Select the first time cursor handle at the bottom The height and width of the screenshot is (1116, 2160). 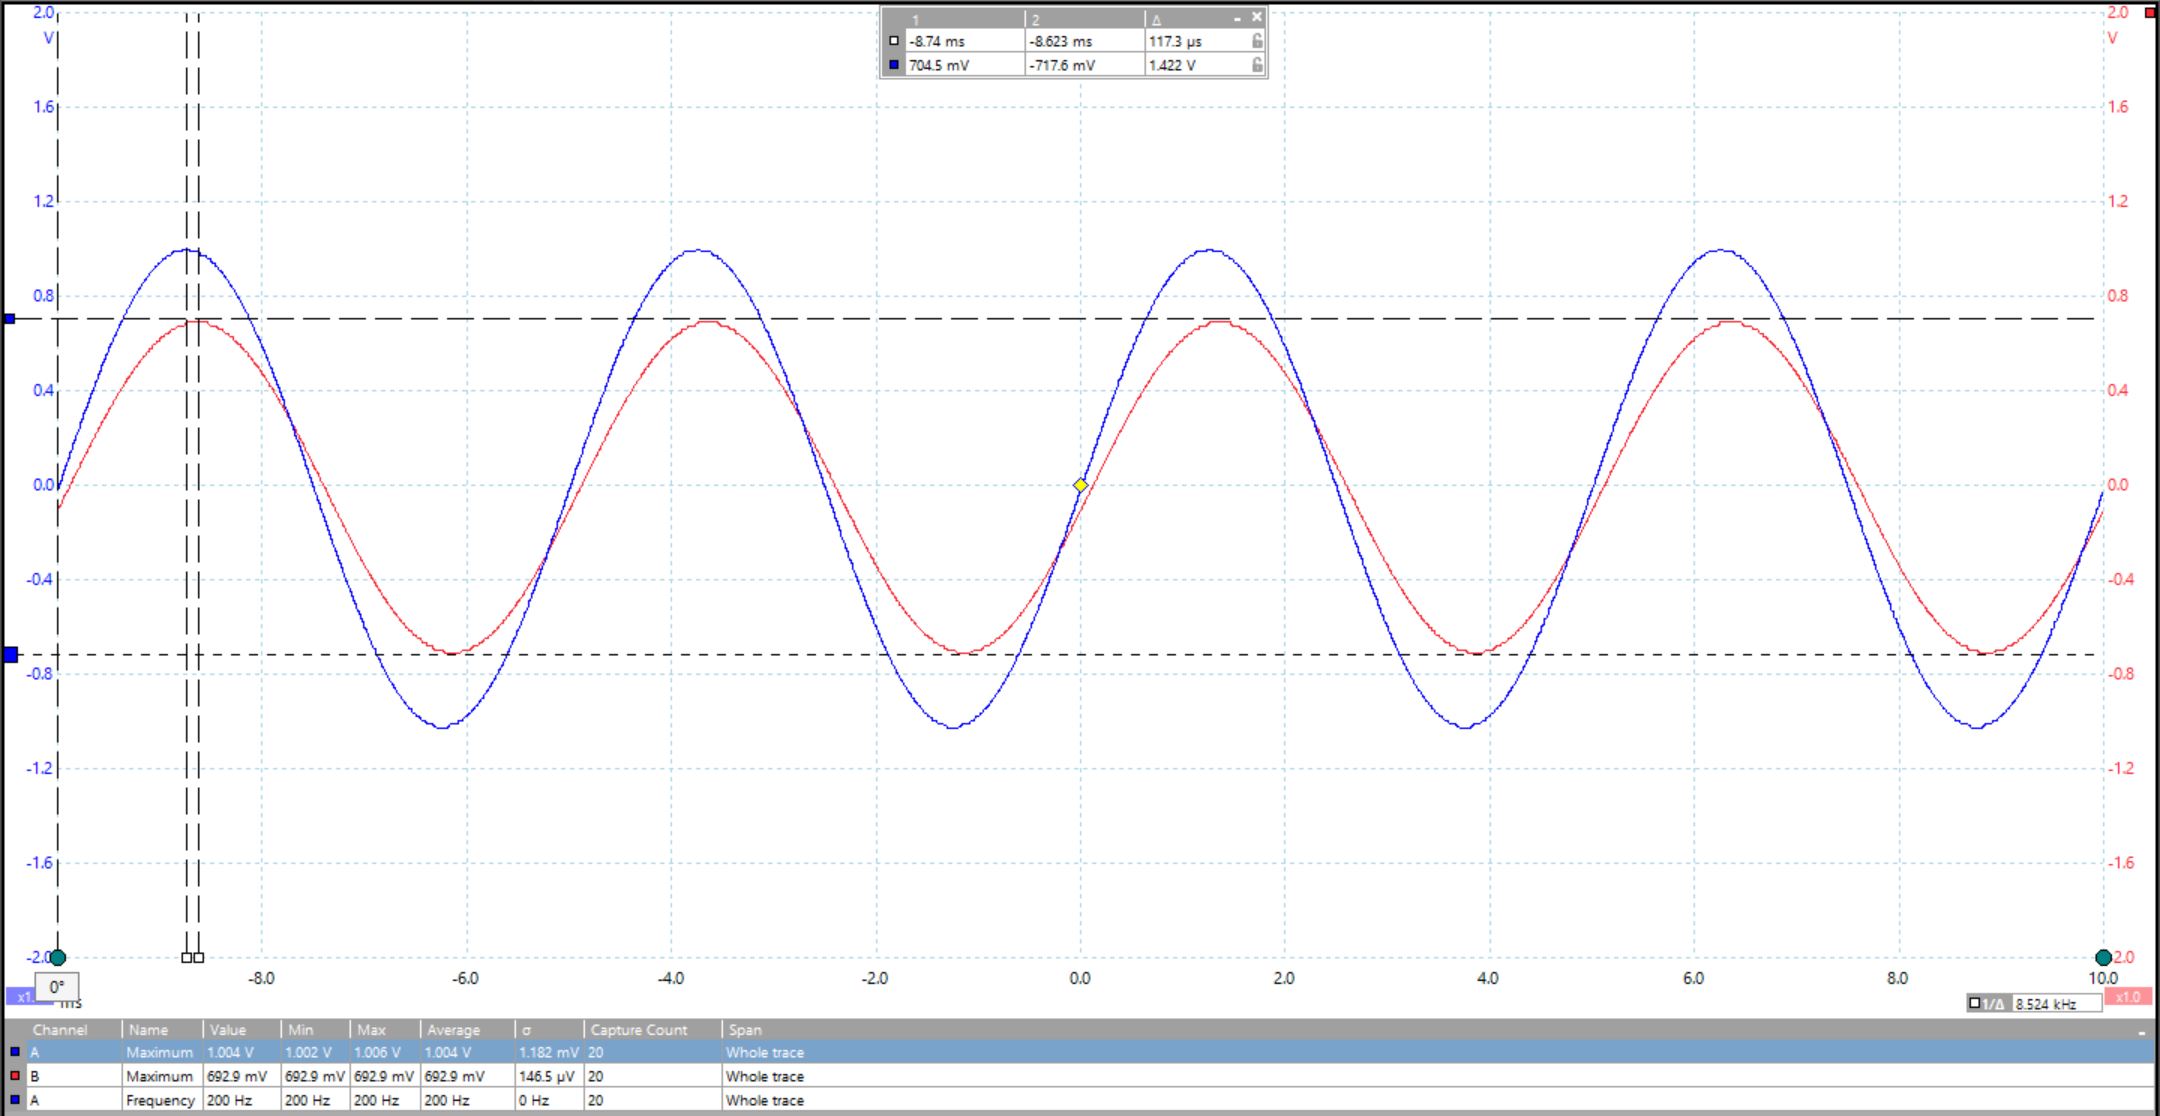click(186, 958)
